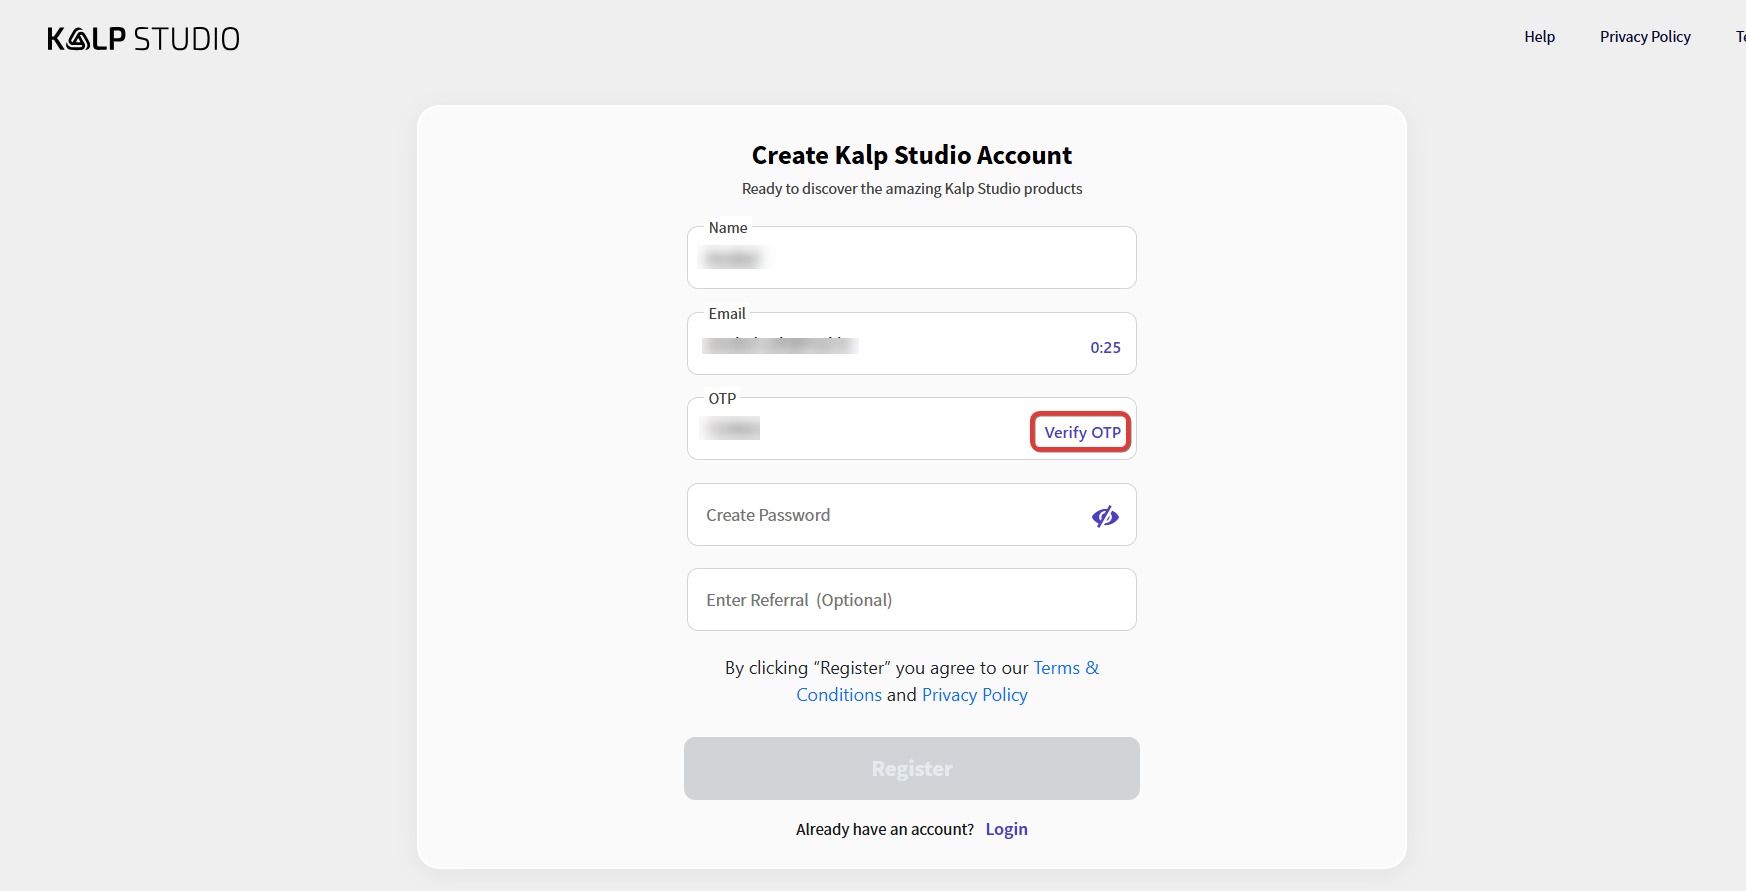The image size is (1746, 891).
Task: Open the Terms & Conditions link
Action: (x=1065, y=668)
